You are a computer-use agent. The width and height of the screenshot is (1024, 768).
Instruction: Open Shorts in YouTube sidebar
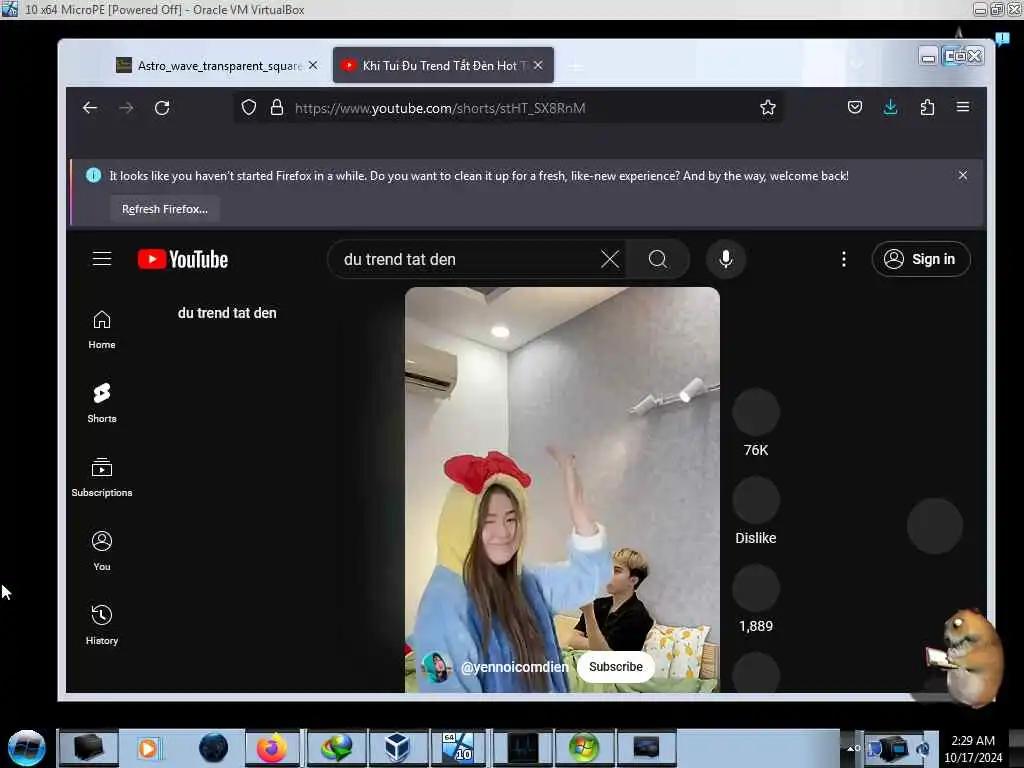pos(102,403)
